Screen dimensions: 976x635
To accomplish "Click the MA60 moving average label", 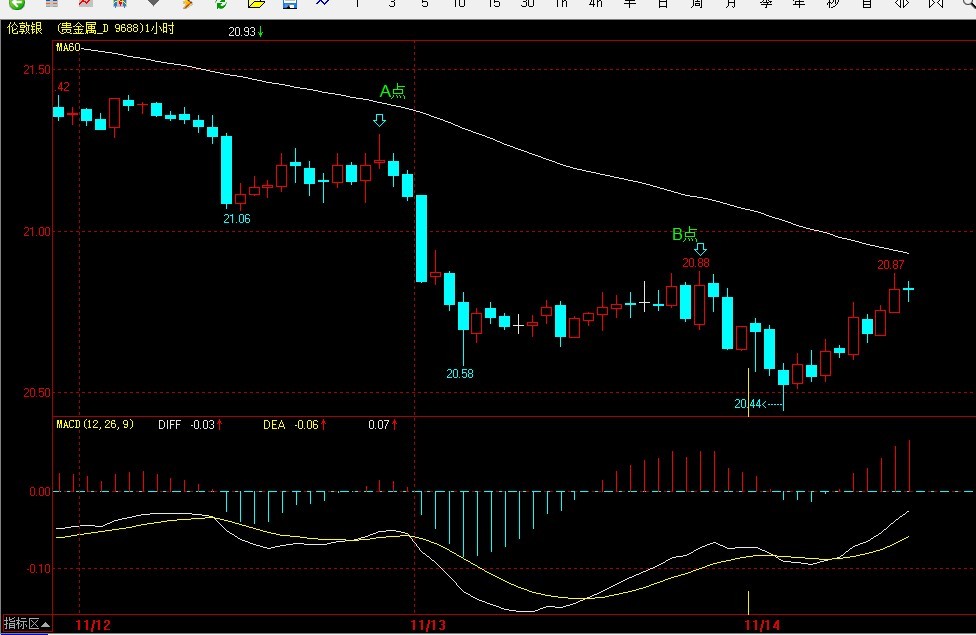I will (x=68, y=47).
